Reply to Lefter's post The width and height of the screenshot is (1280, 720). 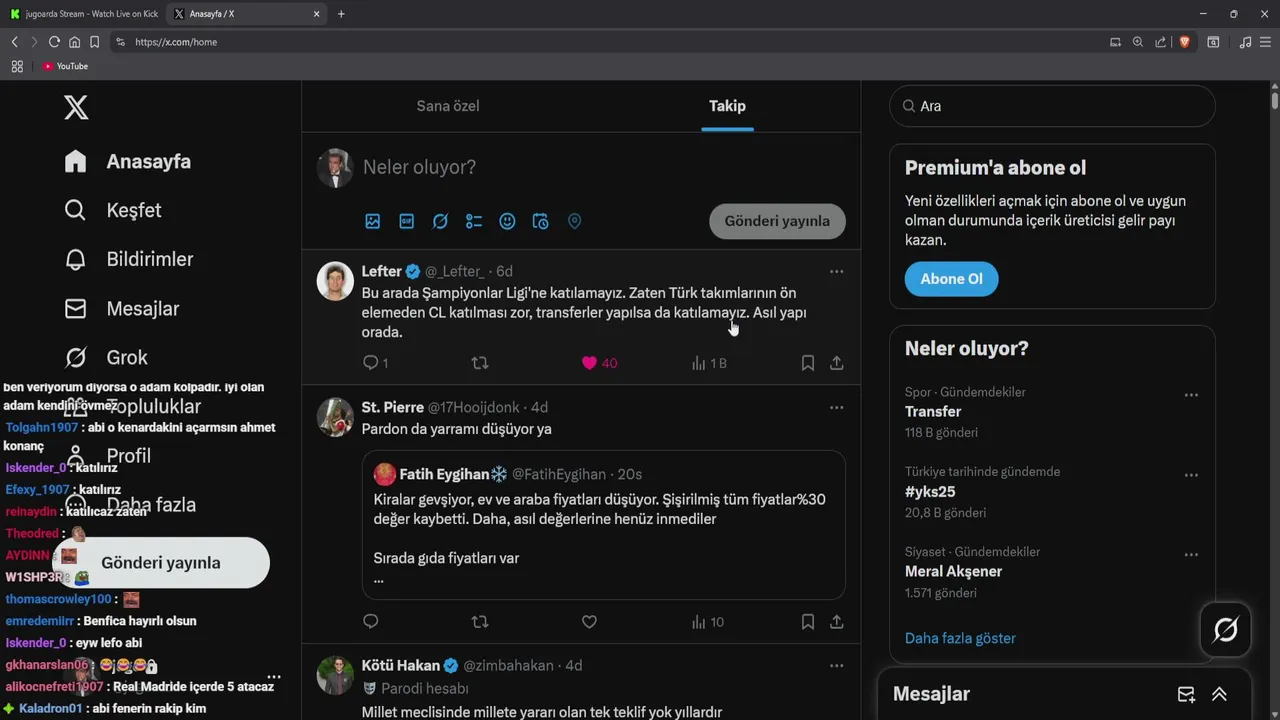375,363
